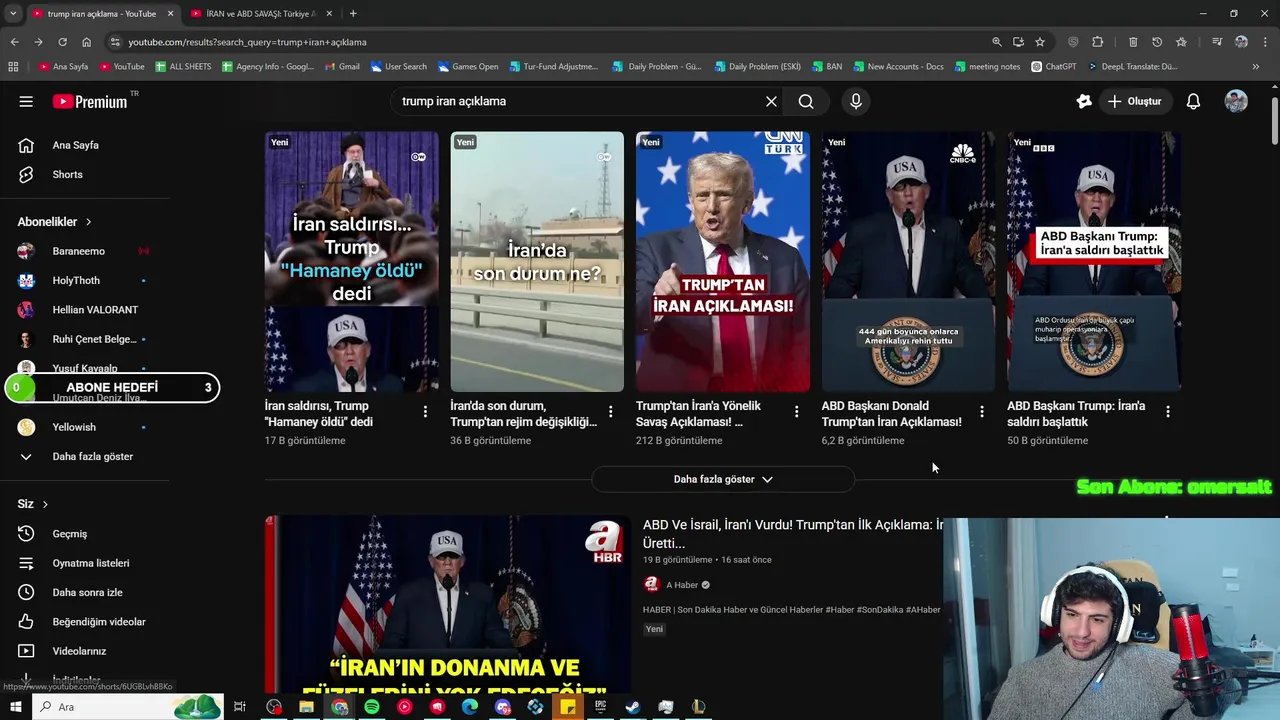The image size is (1280, 720).
Task: Expand shorts shelf with 'Daha fazla göster'
Action: coord(723,479)
